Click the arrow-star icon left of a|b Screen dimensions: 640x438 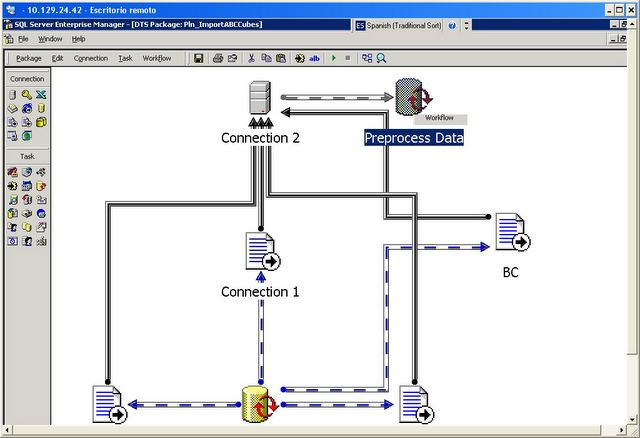[300, 58]
